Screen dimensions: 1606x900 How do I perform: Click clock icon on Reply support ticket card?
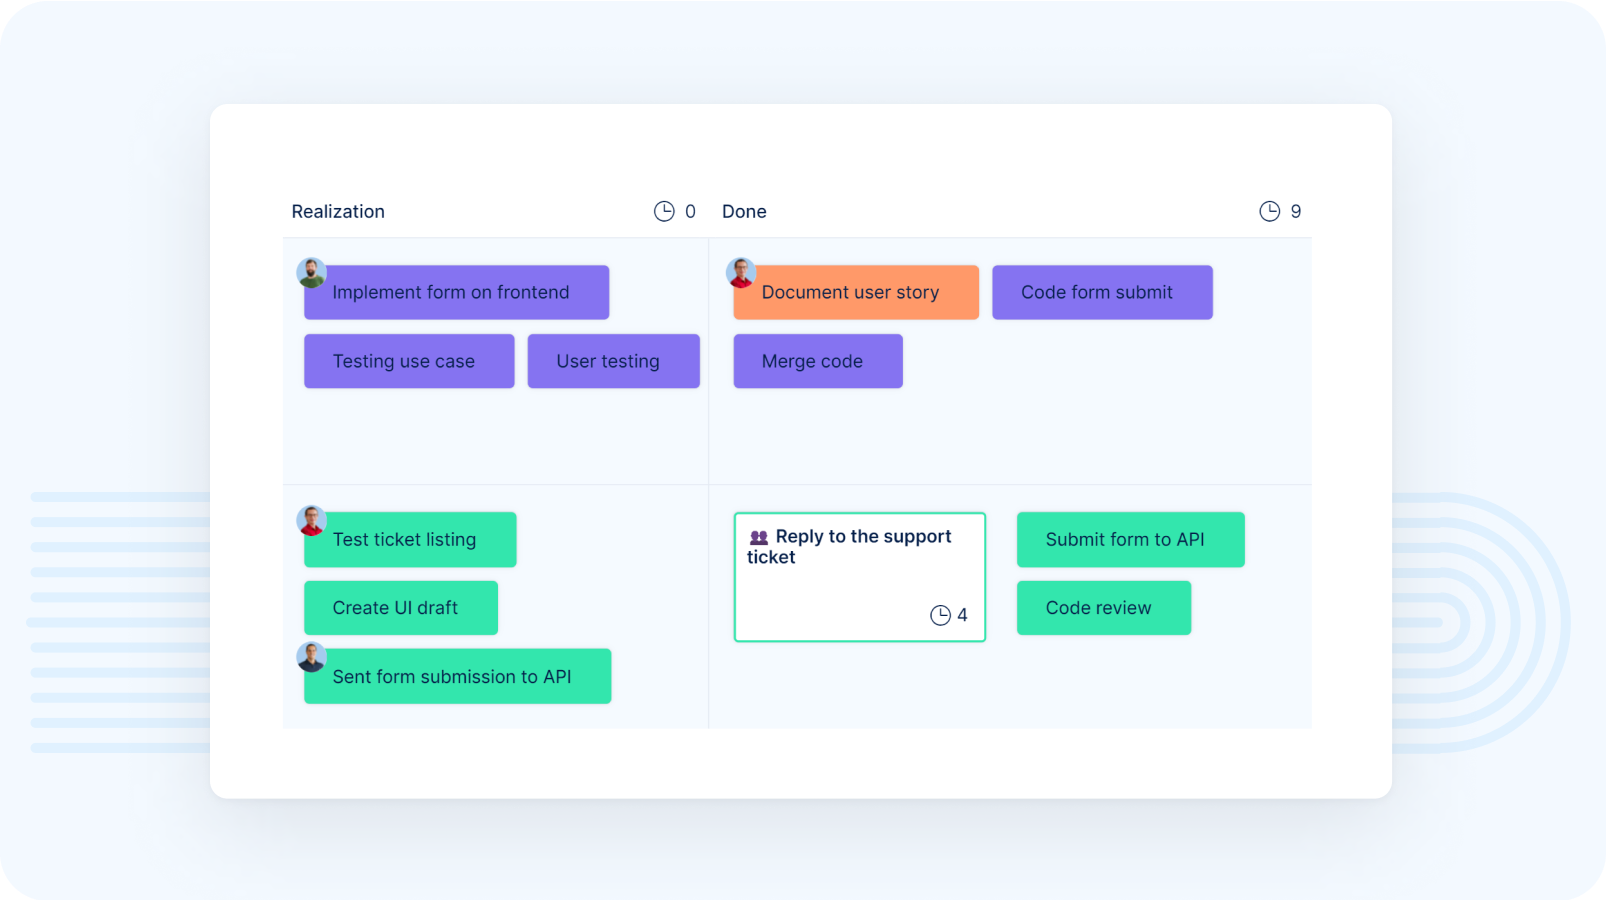tap(940, 615)
